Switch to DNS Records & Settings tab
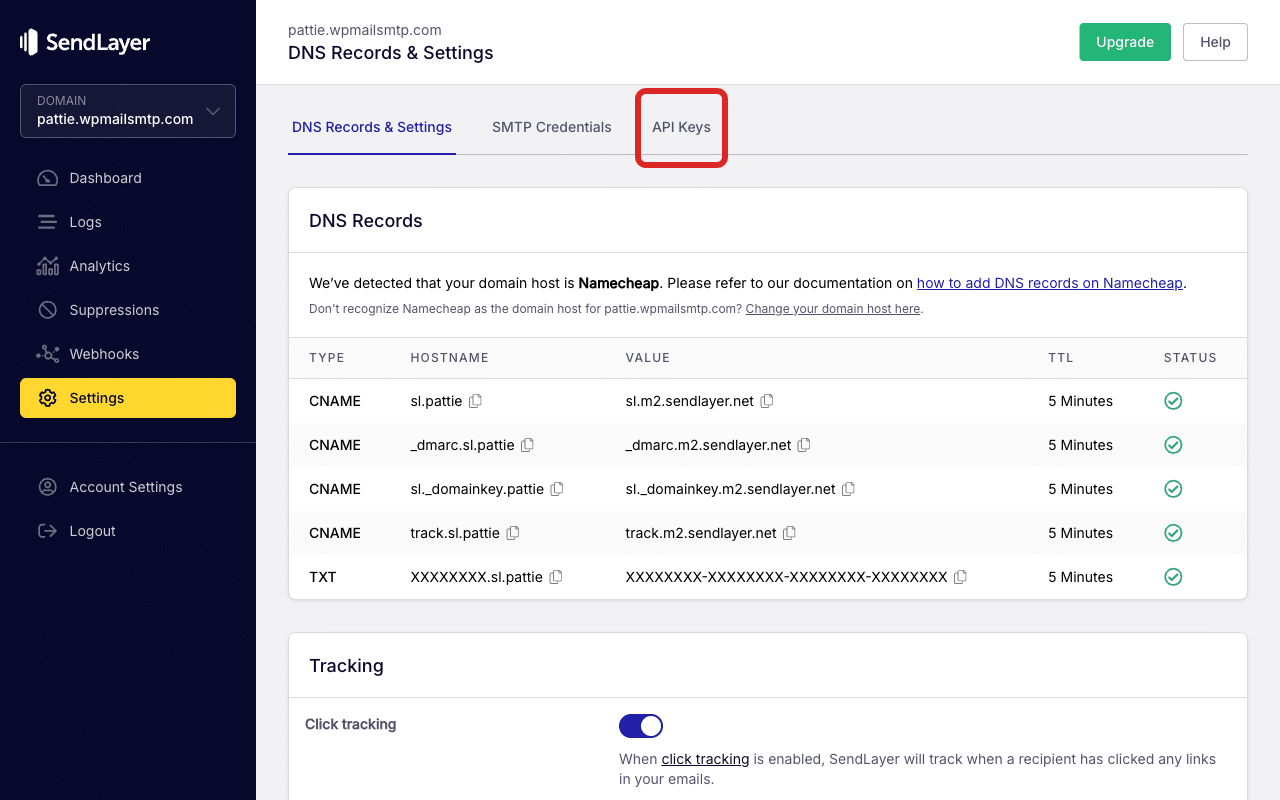Screen dimensions: 1280x800 pos(372,127)
